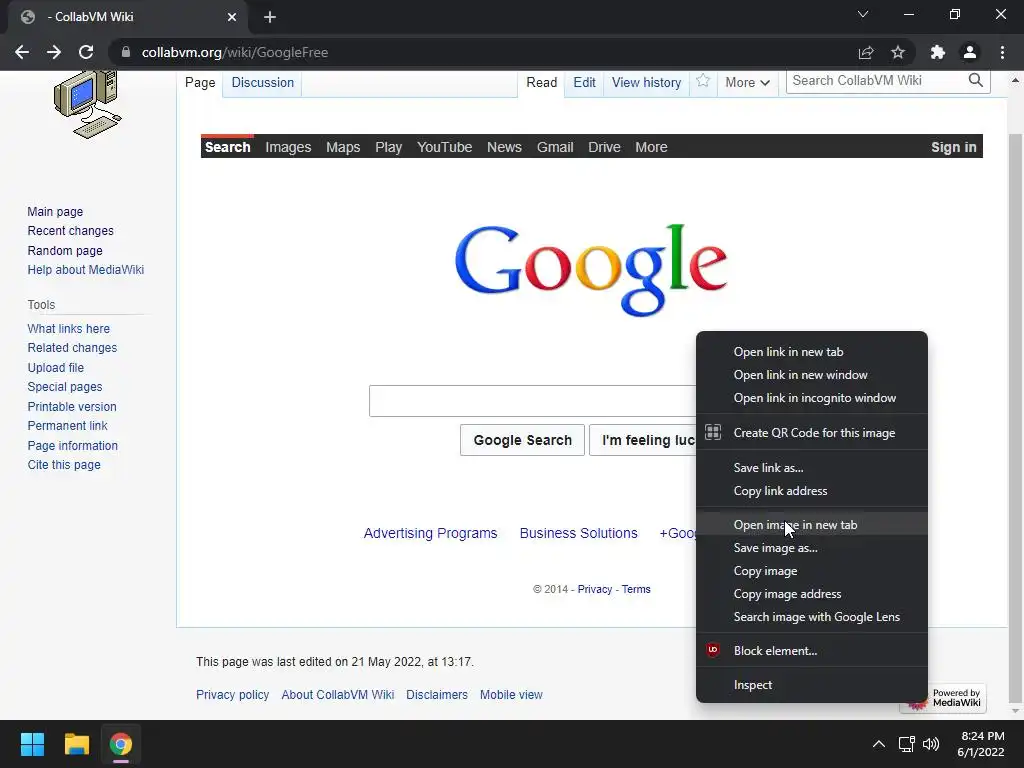Open File Explorer from taskbar
This screenshot has width=1024, height=768.
coord(76,744)
